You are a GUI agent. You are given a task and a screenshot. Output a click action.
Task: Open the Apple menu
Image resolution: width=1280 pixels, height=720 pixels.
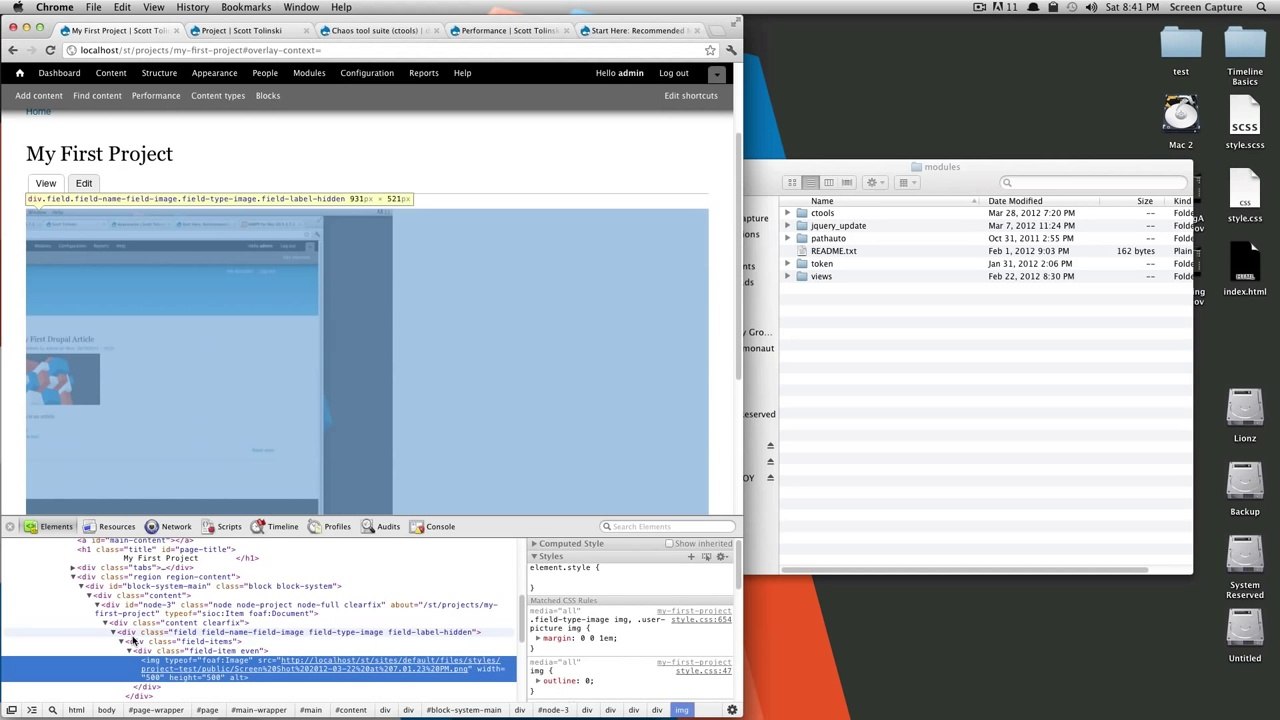coord(17,7)
